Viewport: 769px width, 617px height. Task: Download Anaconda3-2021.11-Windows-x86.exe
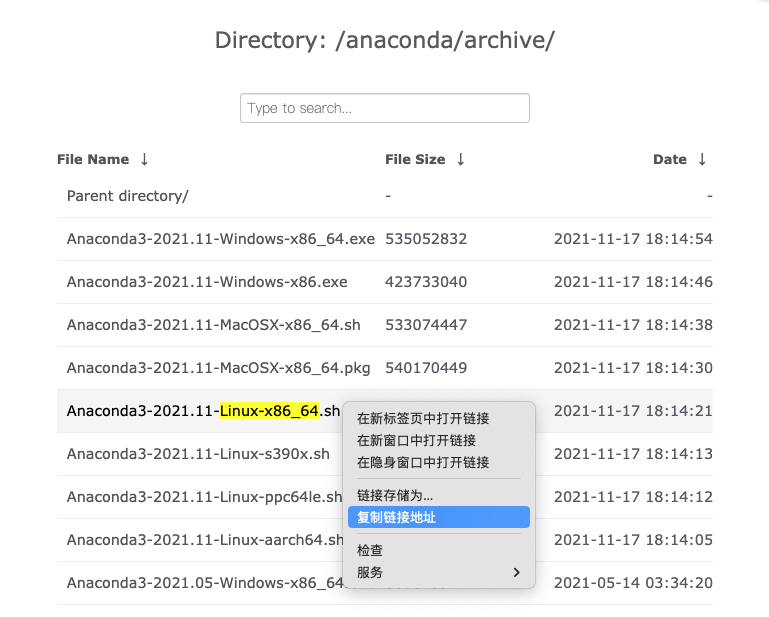(207, 282)
